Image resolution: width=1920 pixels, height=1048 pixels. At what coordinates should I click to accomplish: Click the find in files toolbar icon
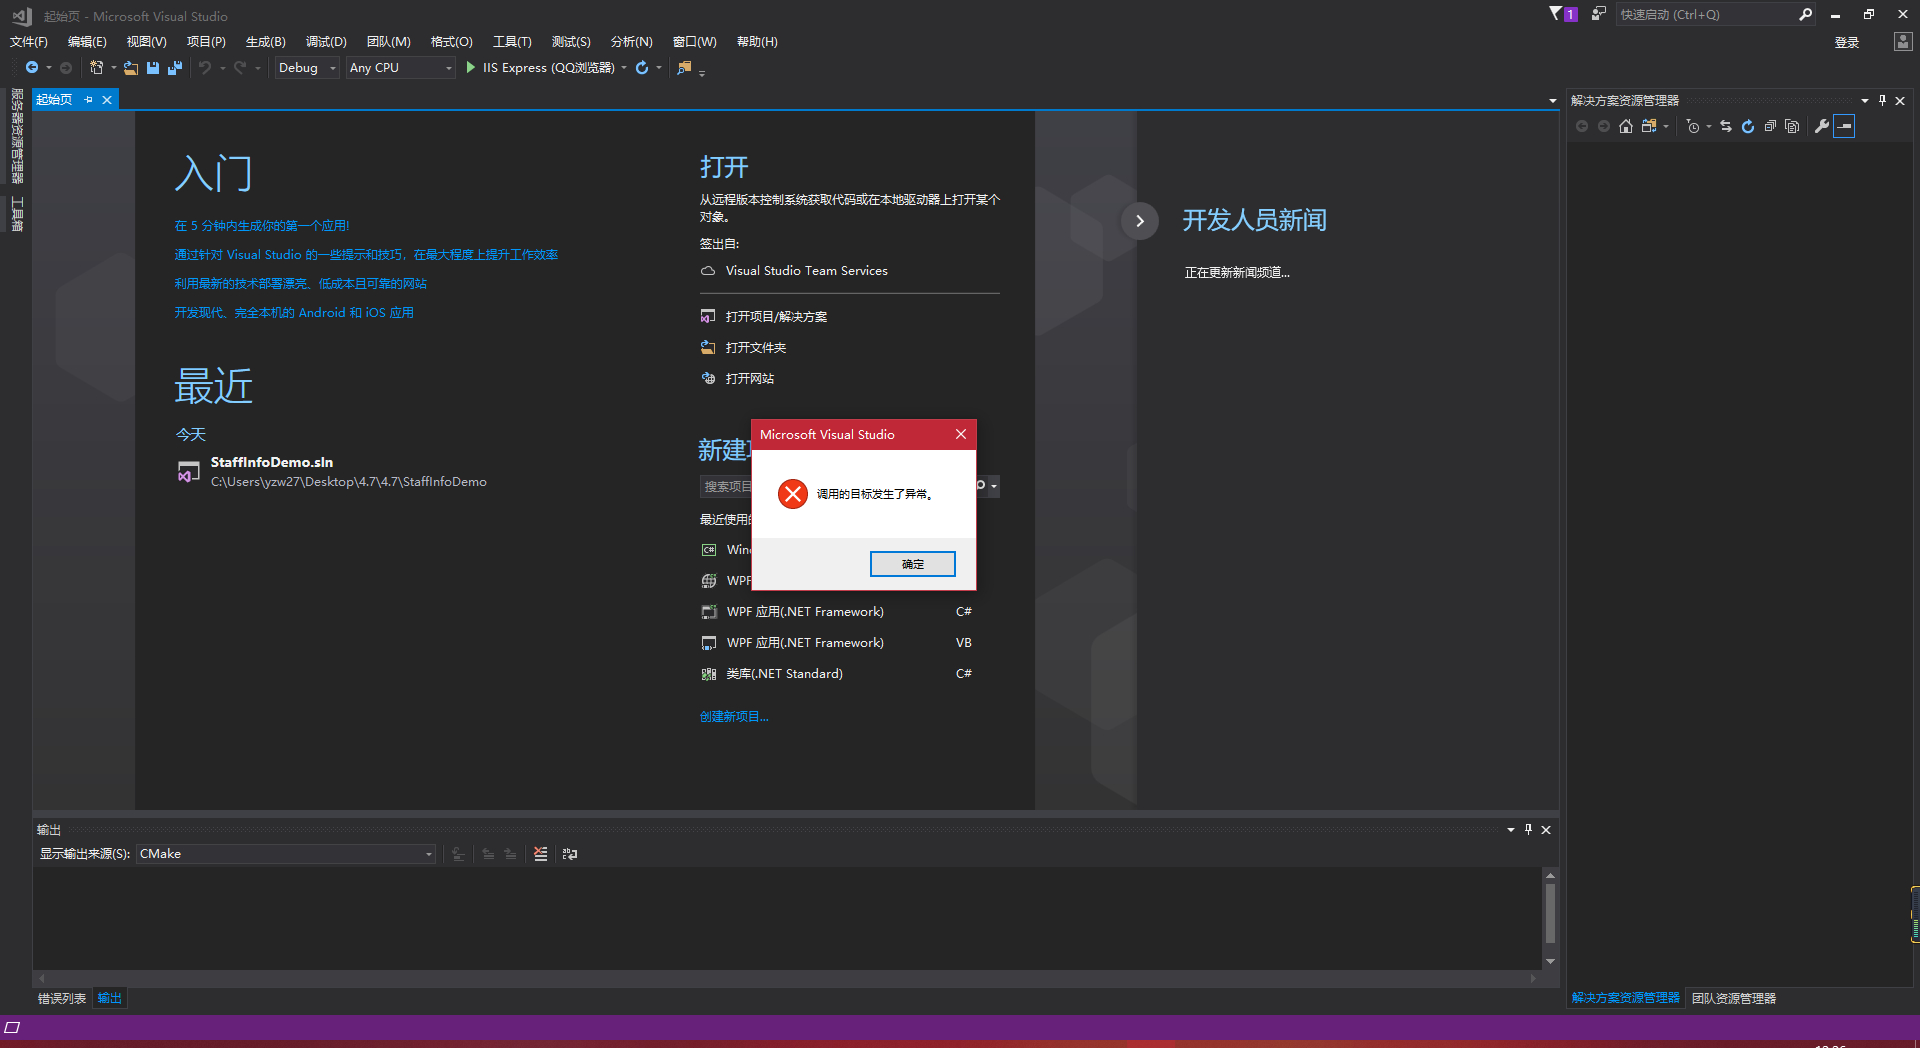coord(685,68)
